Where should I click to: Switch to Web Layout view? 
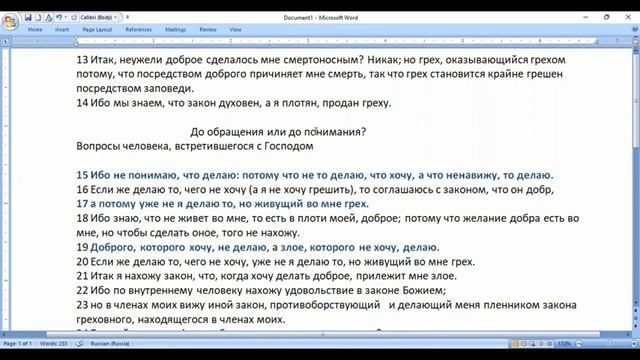[533, 344]
